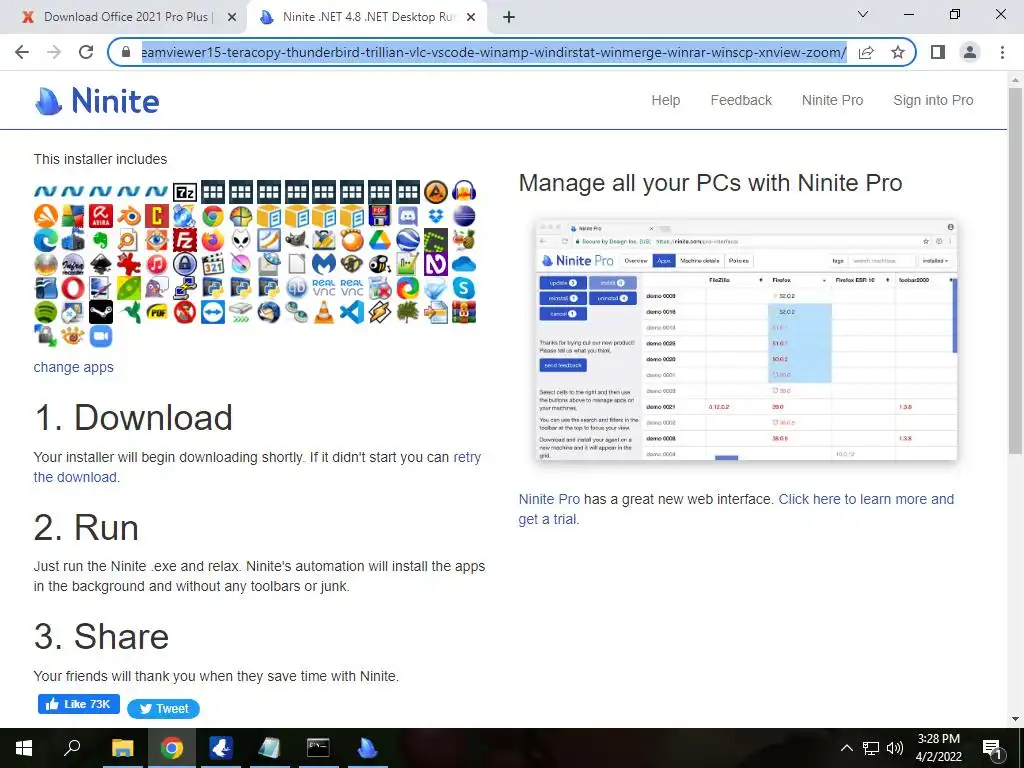
Task: Click Sign into Pro
Action: (933, 101)
